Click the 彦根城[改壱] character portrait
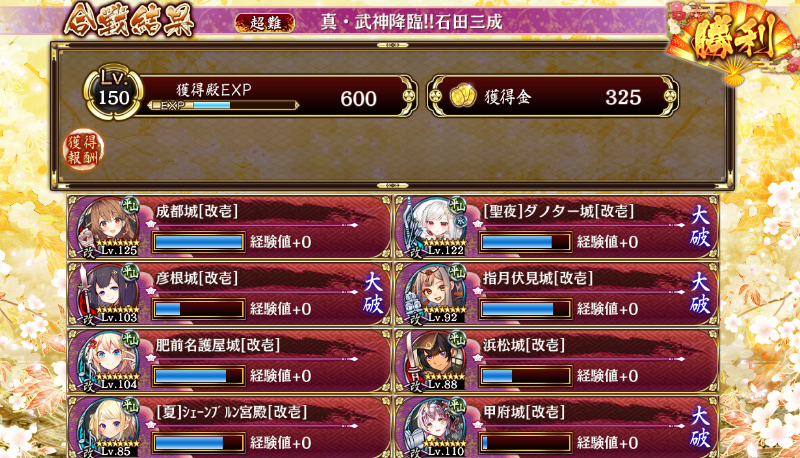The image size is (800, 458). tap(108, 293)
